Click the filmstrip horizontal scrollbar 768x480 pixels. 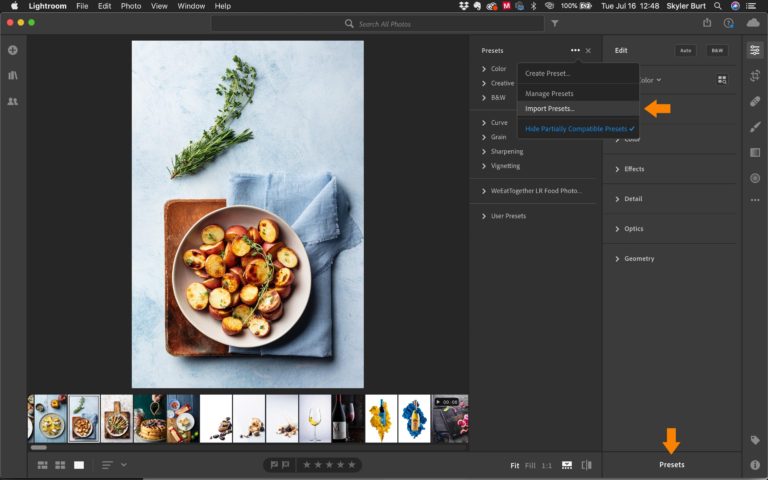[x=39, y=447]
